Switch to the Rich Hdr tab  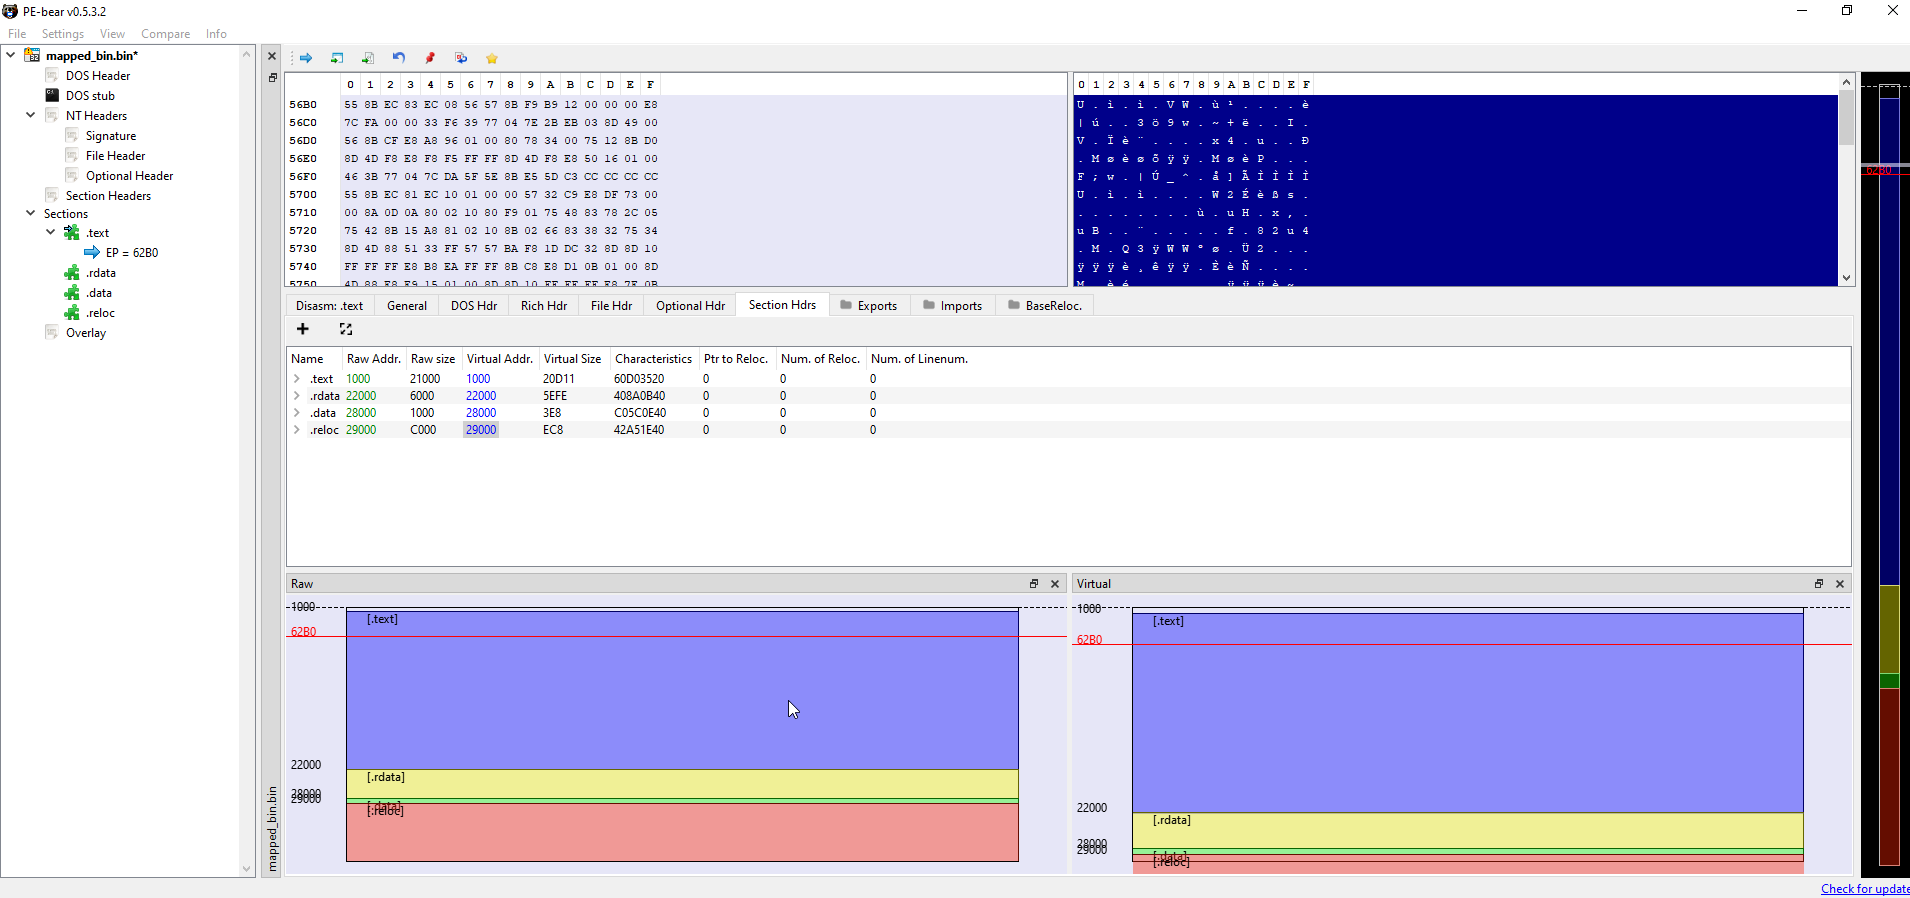tap(544, 305)
